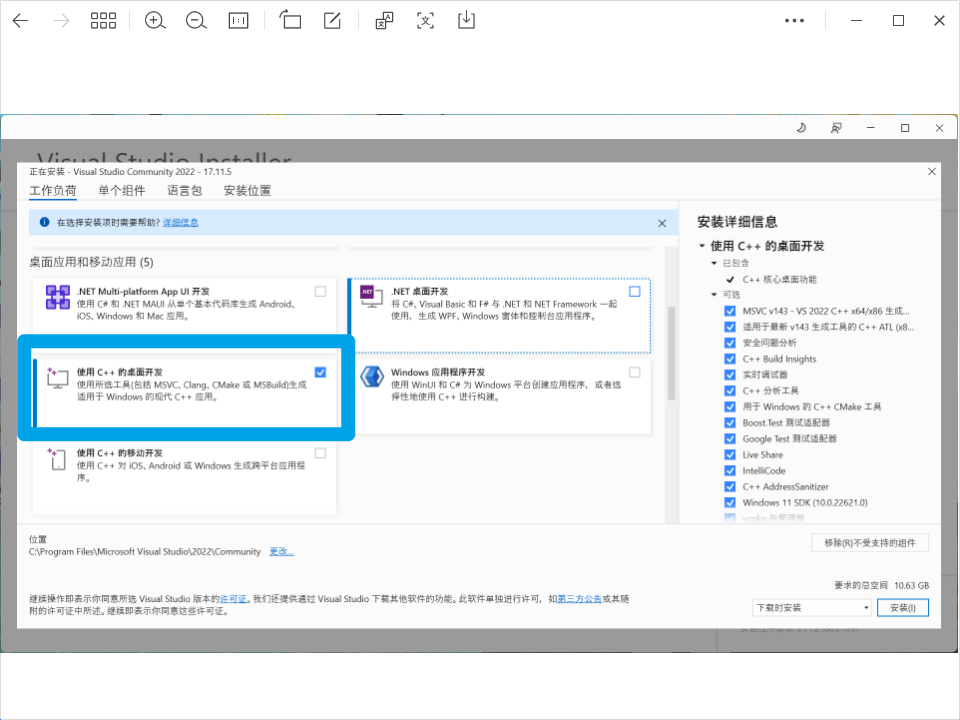960x720 pixels.
Task: Check 使用 C++ 的移动开发 workload
Action: [320, 453]
